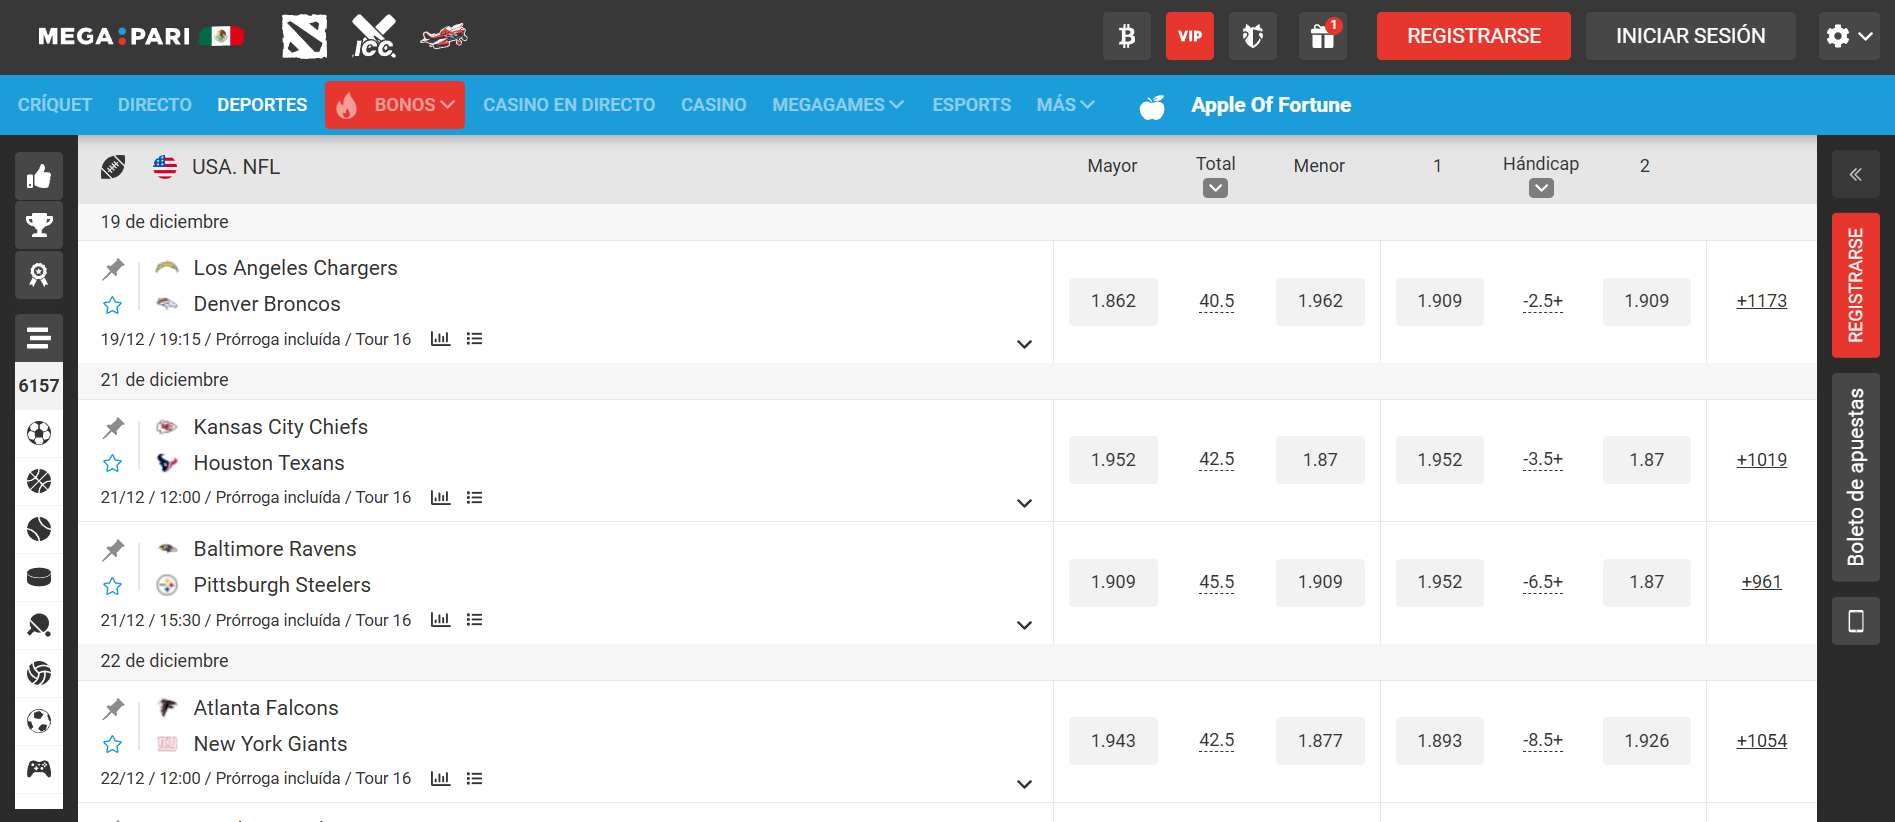Go to the Críquet tab
This screenshot has height=822, width=1895.
pos(55,105)
